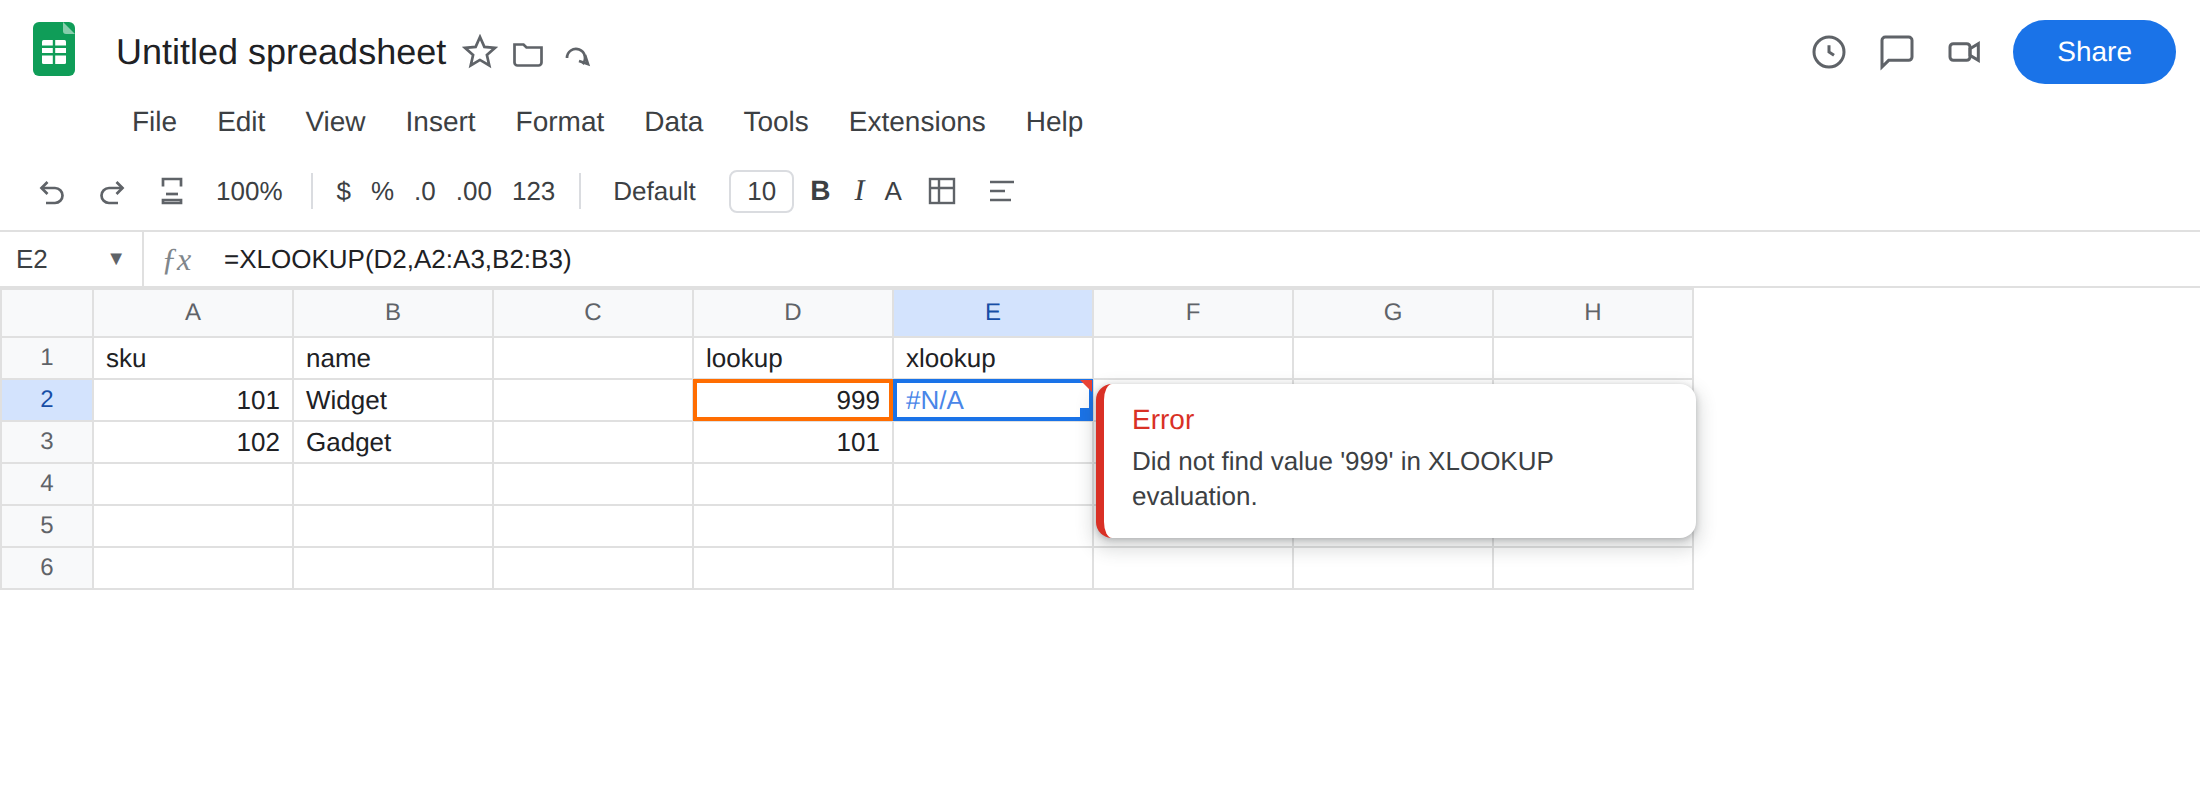Click the formula bar XLOOKUP text
Viewport: 2200px width, 800px height.
397,259
